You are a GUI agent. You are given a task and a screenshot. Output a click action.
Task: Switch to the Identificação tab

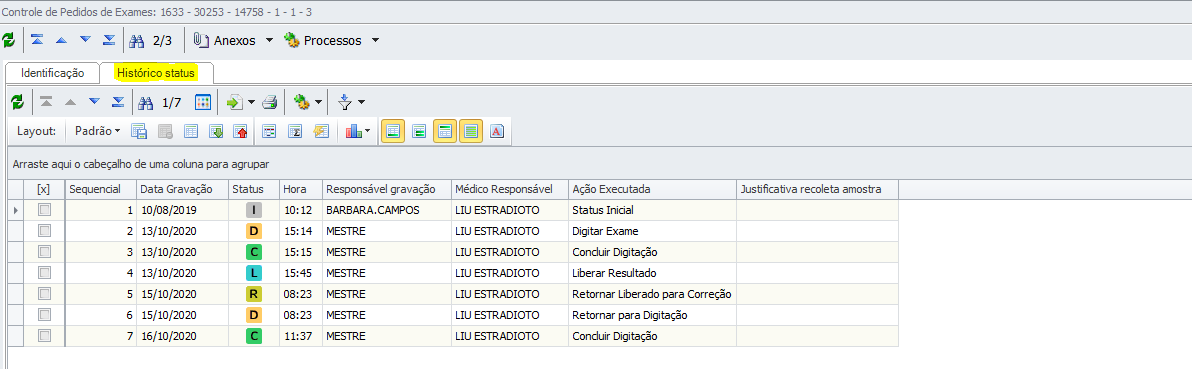(52, 73)
